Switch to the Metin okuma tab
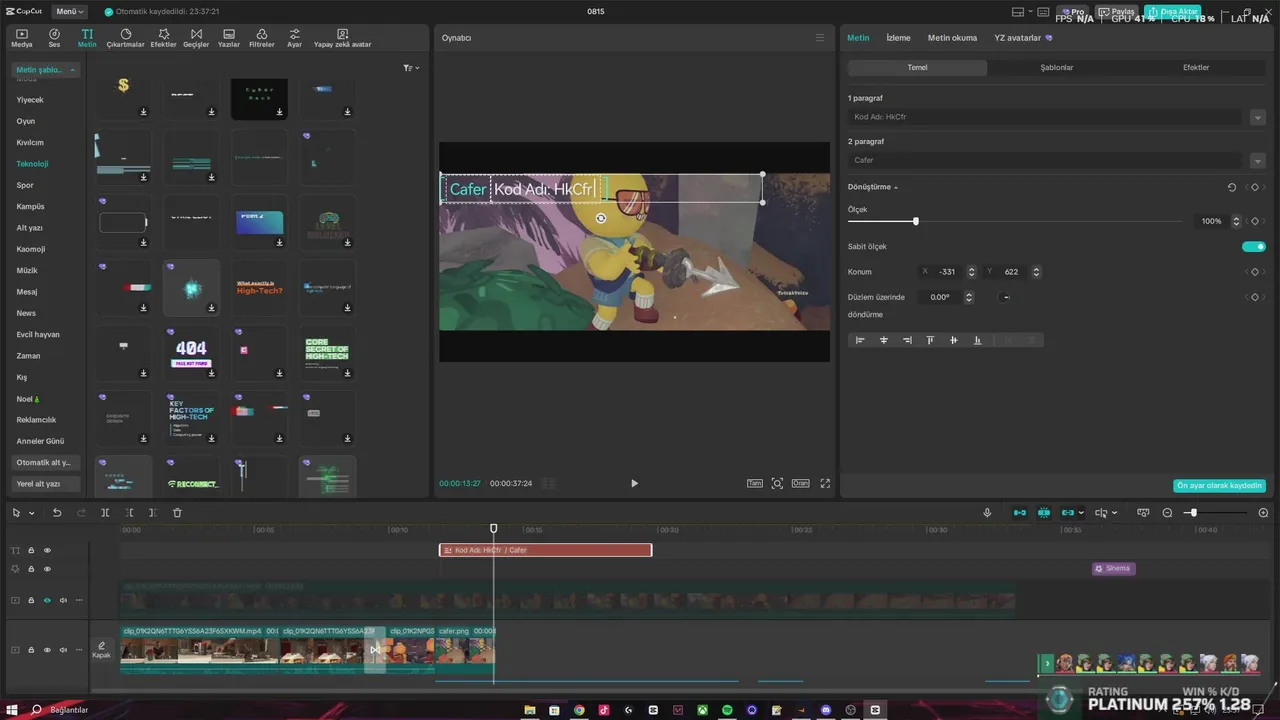Screen dimensions: 1280x720 [952, 38]
